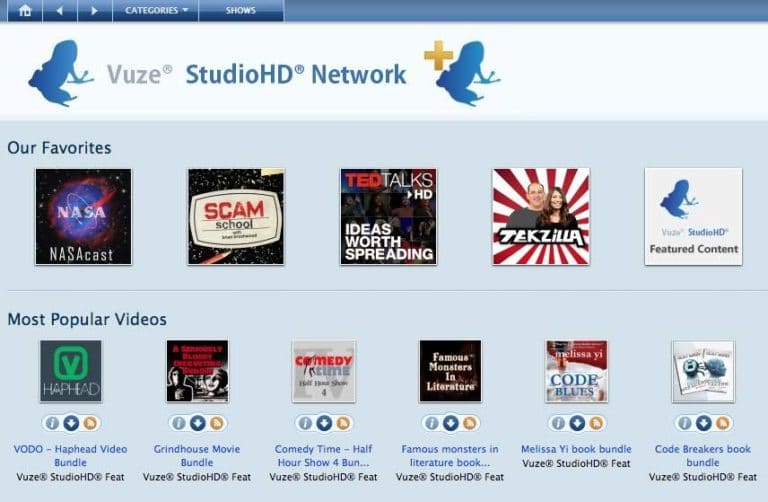
Task: Select the TED Talks HD thumbnail
Action: pyautogui.click(x=388, y=216)
